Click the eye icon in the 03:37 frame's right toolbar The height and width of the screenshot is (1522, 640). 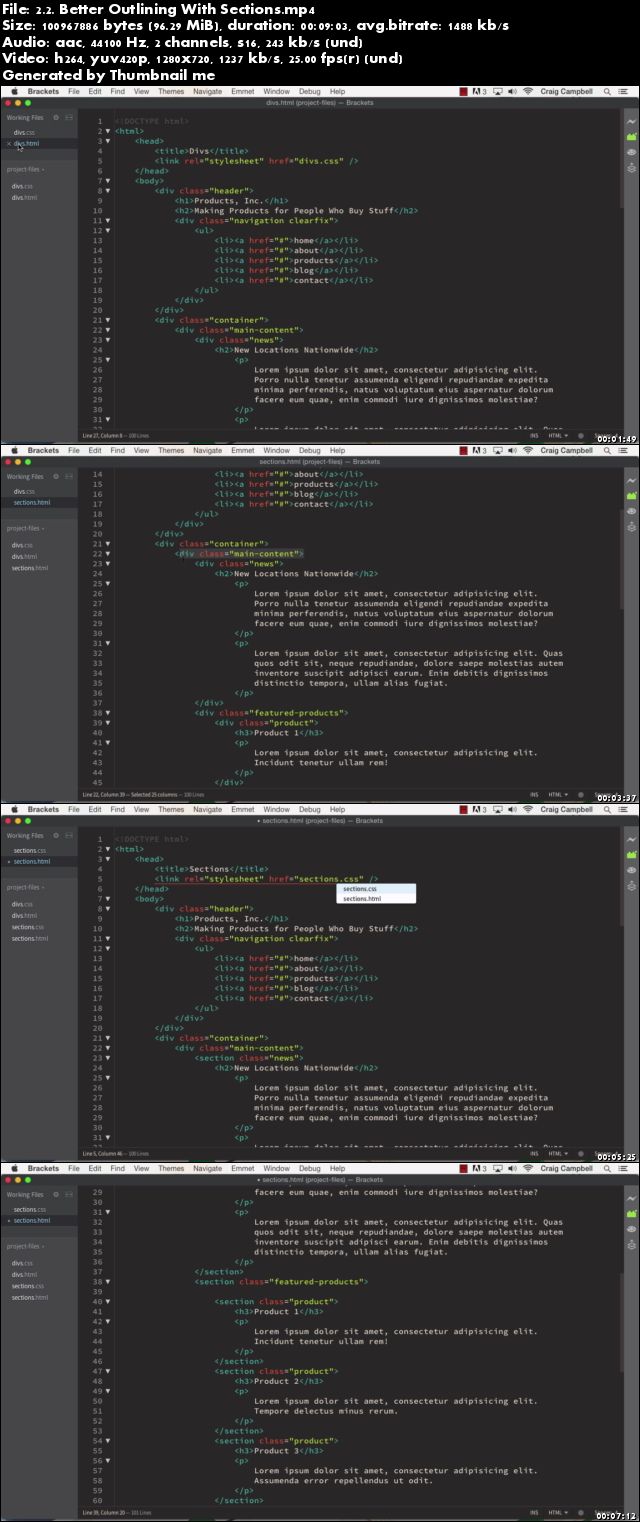coord(631,511)
